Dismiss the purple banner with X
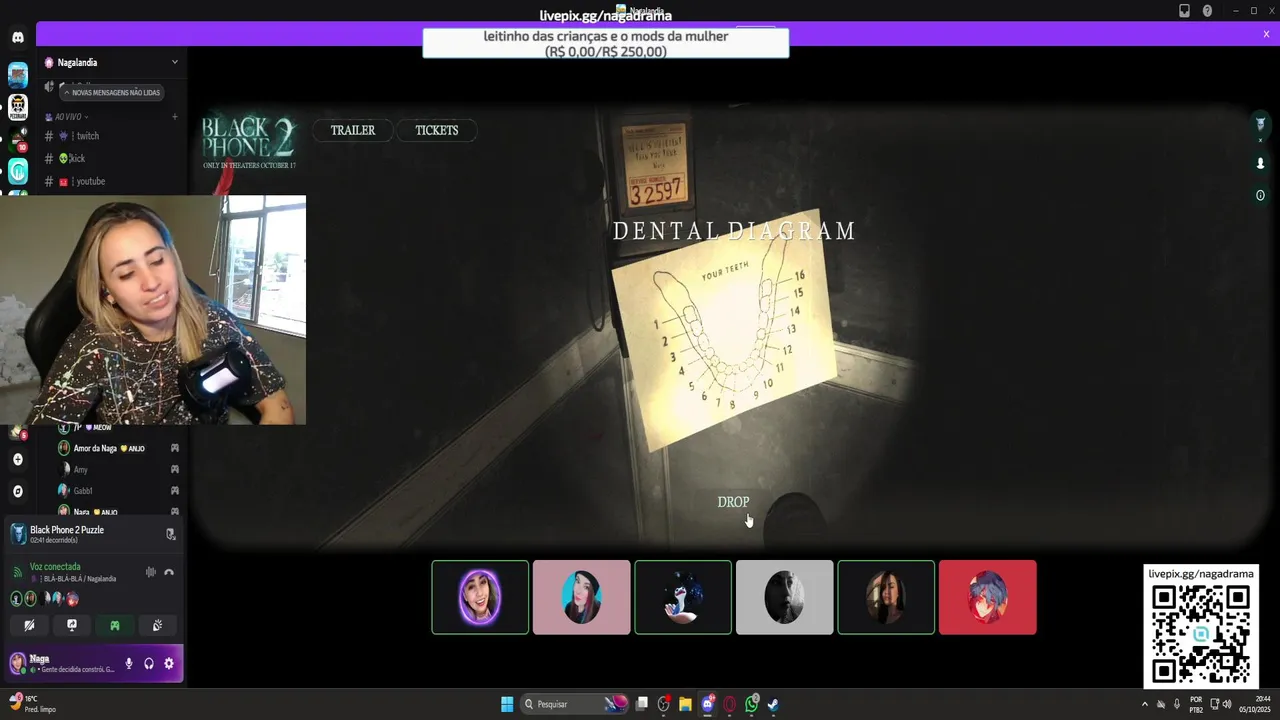1280x720 pixels. coord(1266,34)
